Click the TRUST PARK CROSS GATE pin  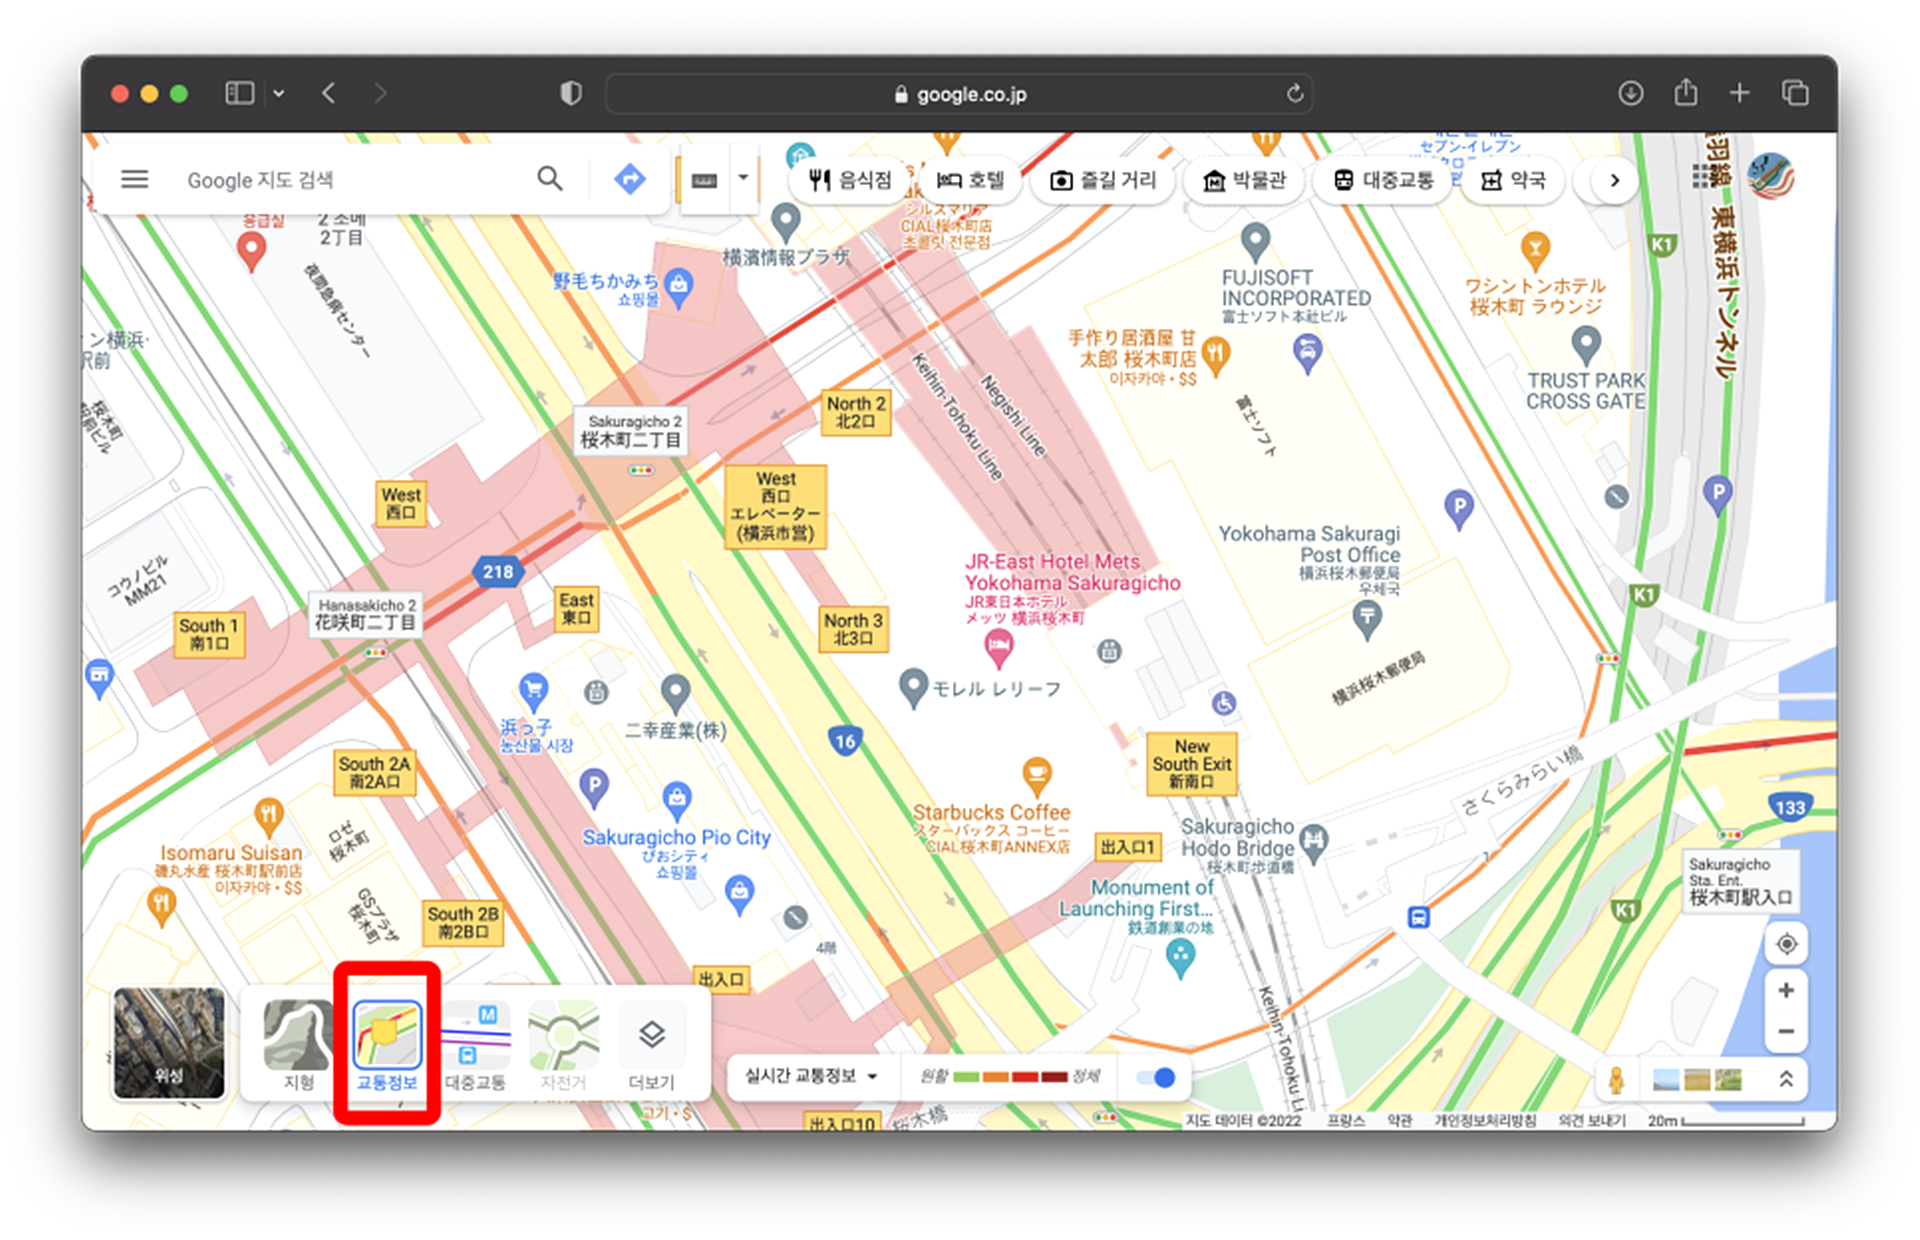coord(1586,346)
